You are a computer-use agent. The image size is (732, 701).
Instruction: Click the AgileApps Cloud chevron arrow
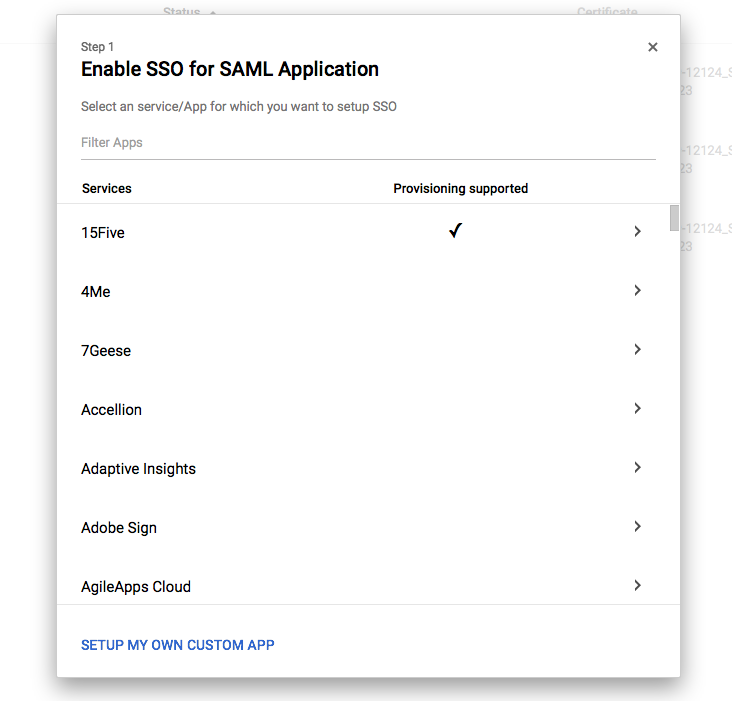637,586
